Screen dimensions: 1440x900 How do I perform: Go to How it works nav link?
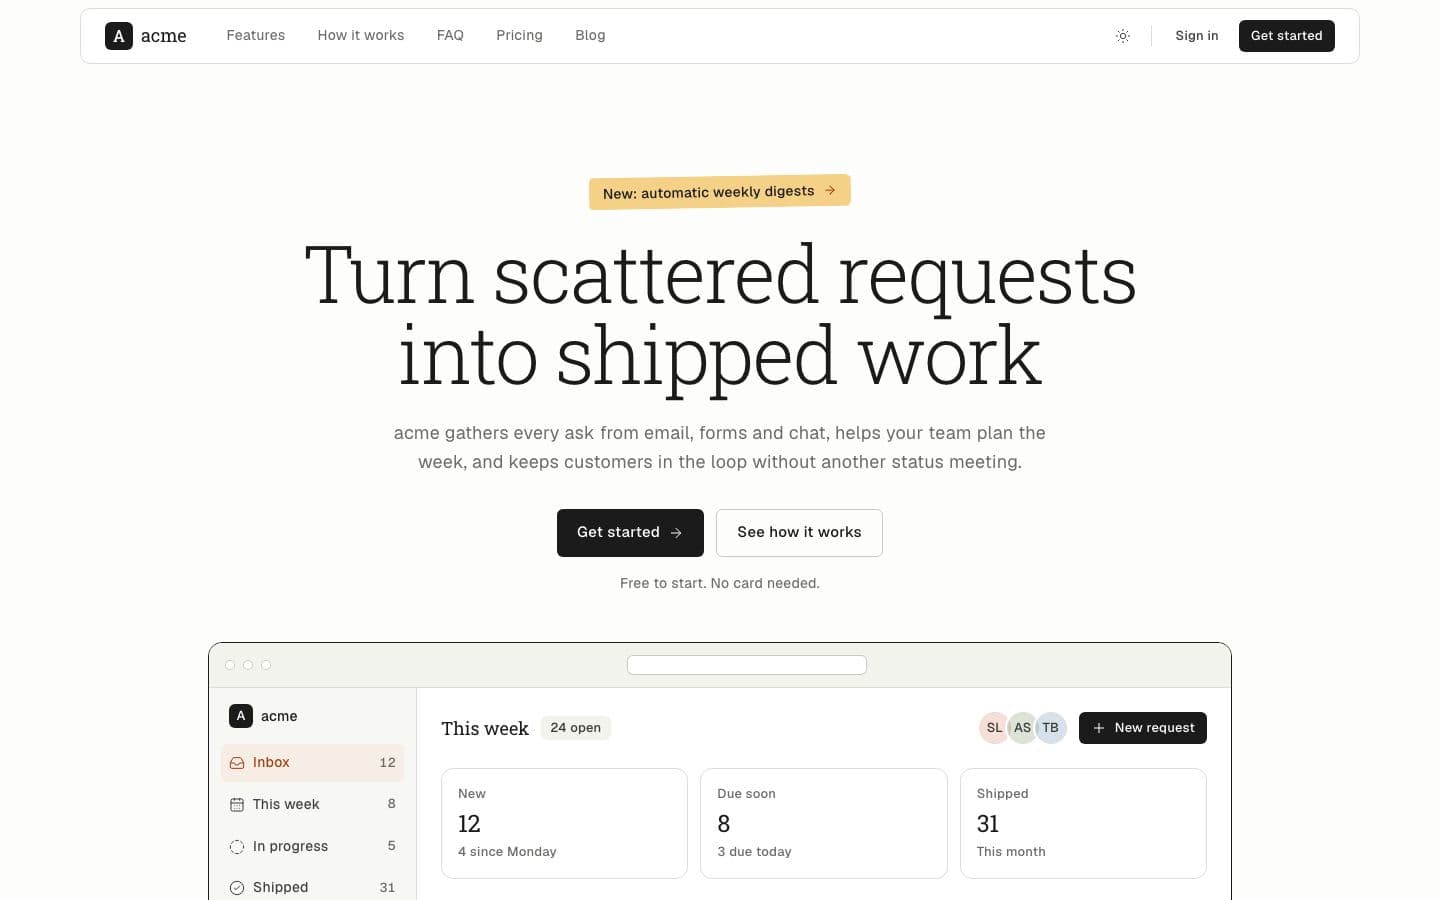click(x=361, y=35)
